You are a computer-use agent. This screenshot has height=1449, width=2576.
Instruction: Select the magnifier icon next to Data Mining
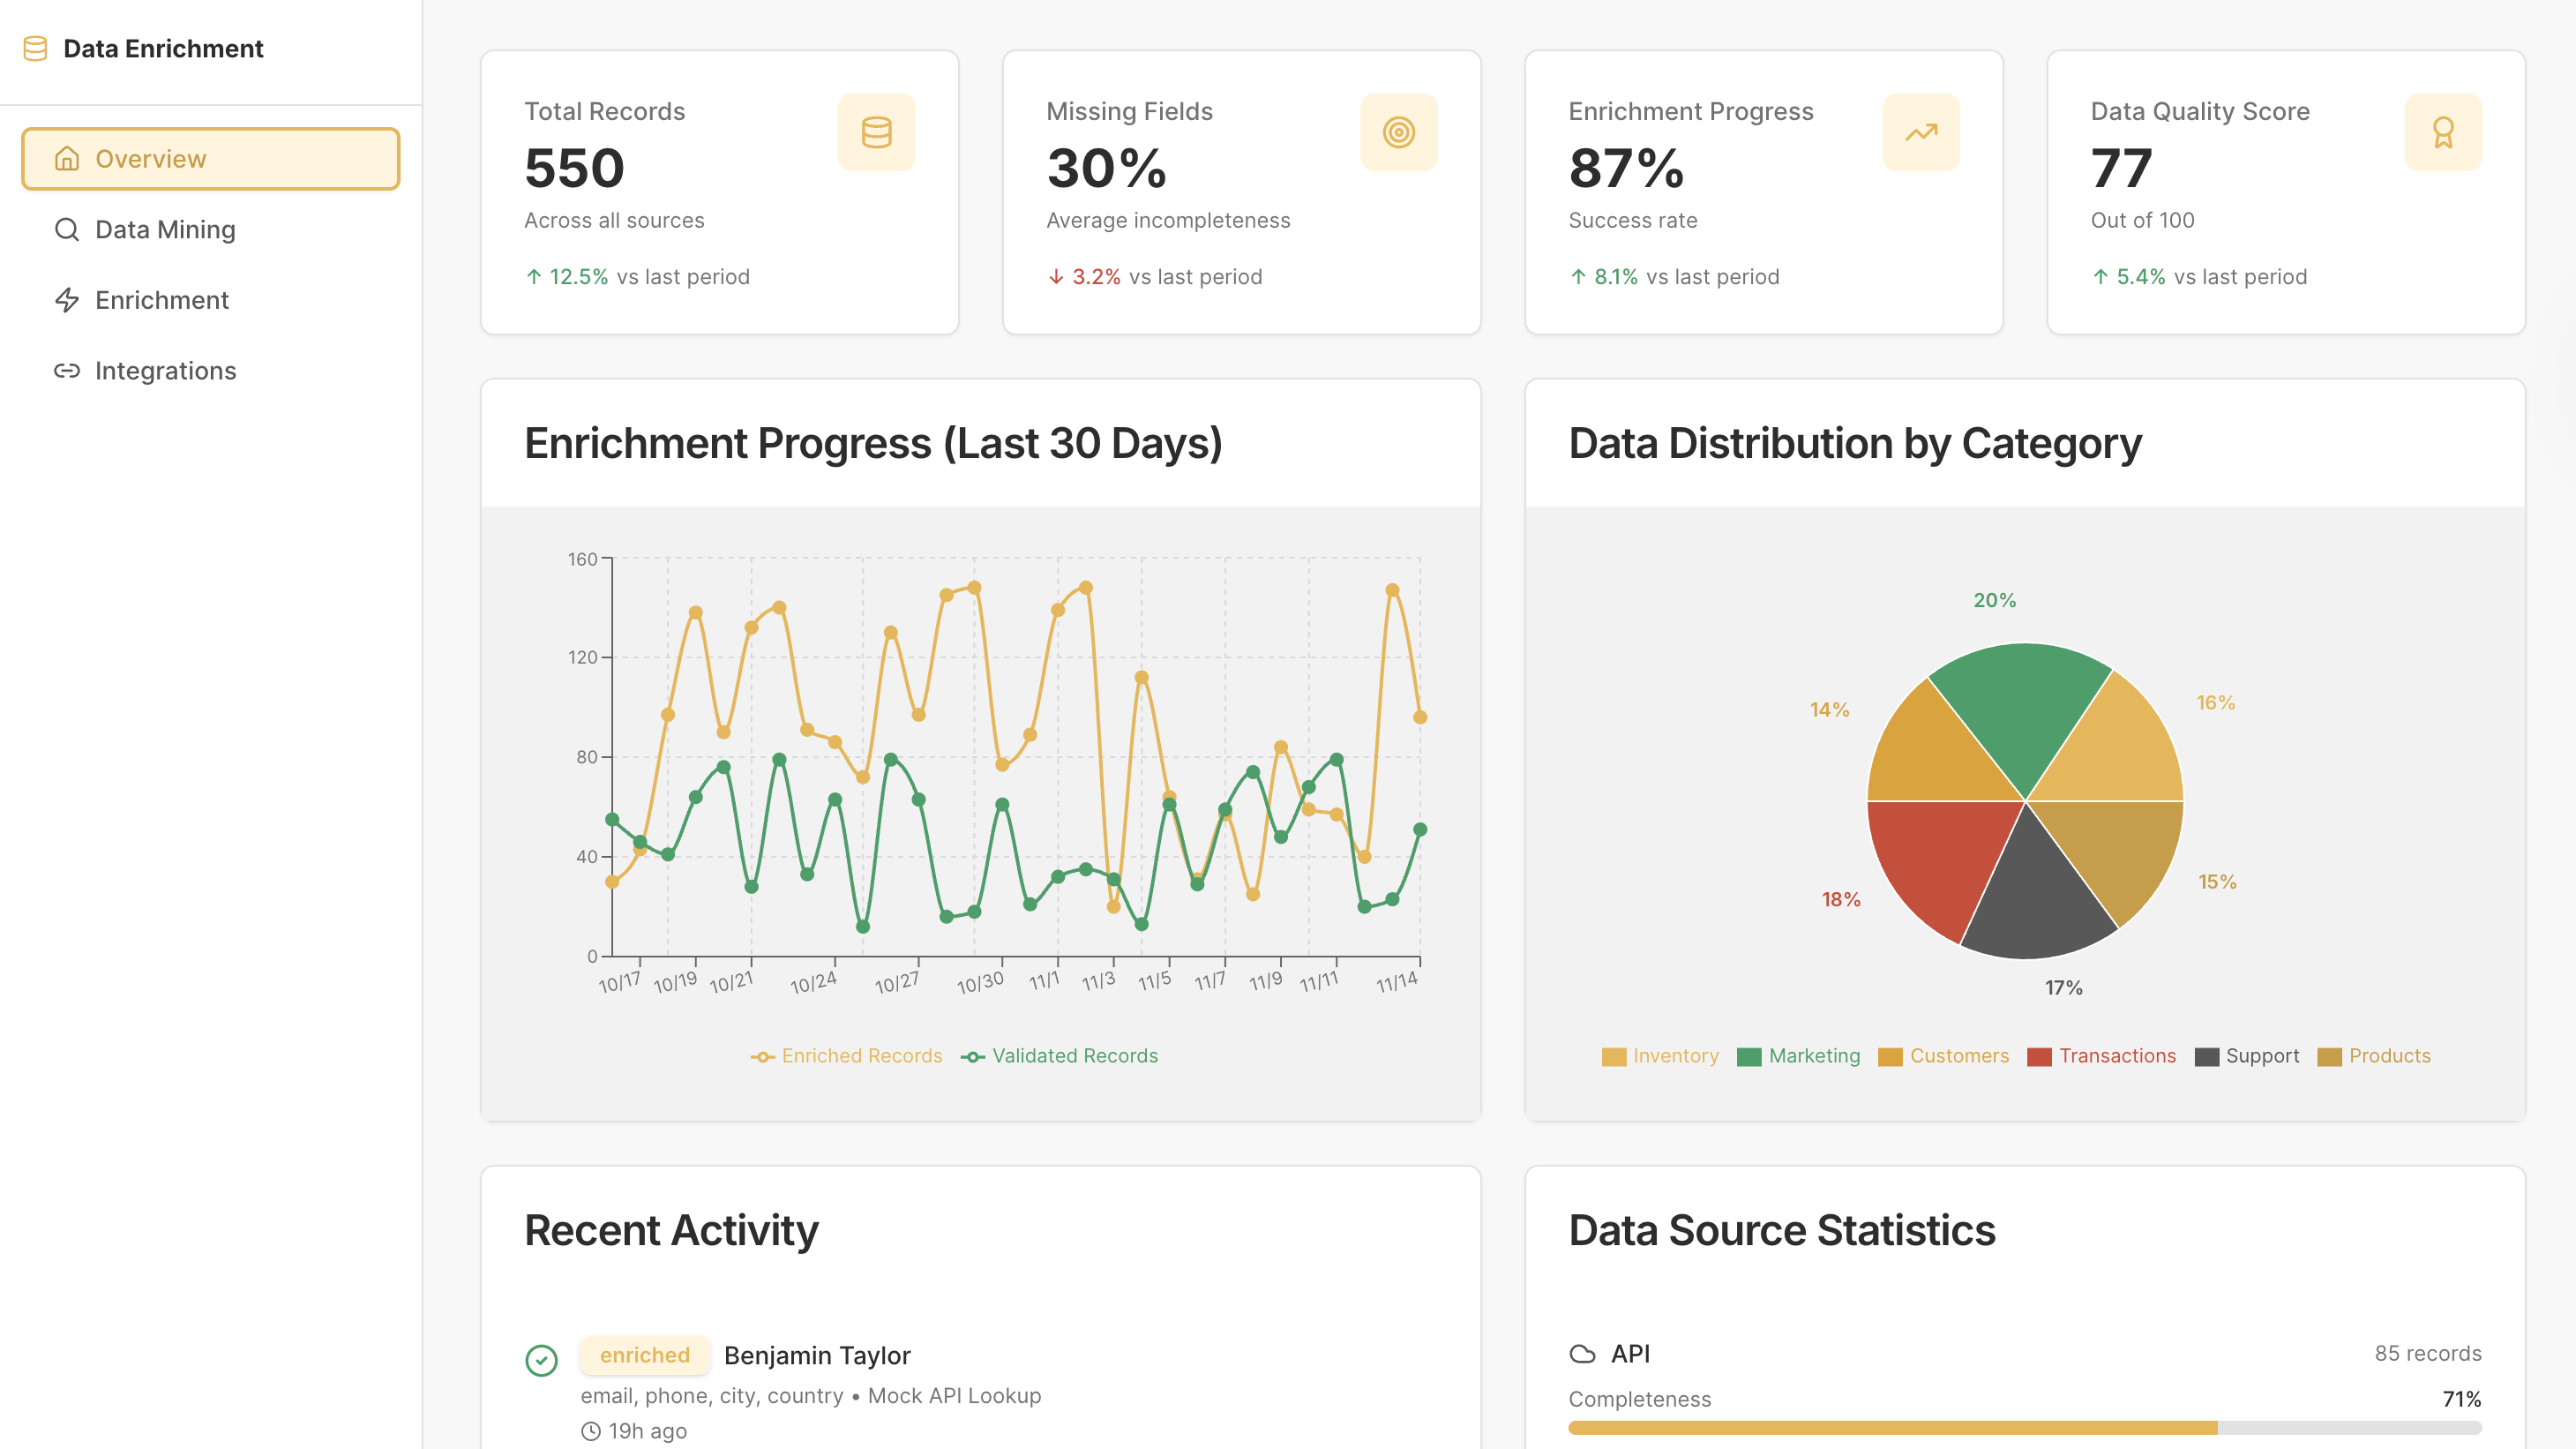pos(67,229)
